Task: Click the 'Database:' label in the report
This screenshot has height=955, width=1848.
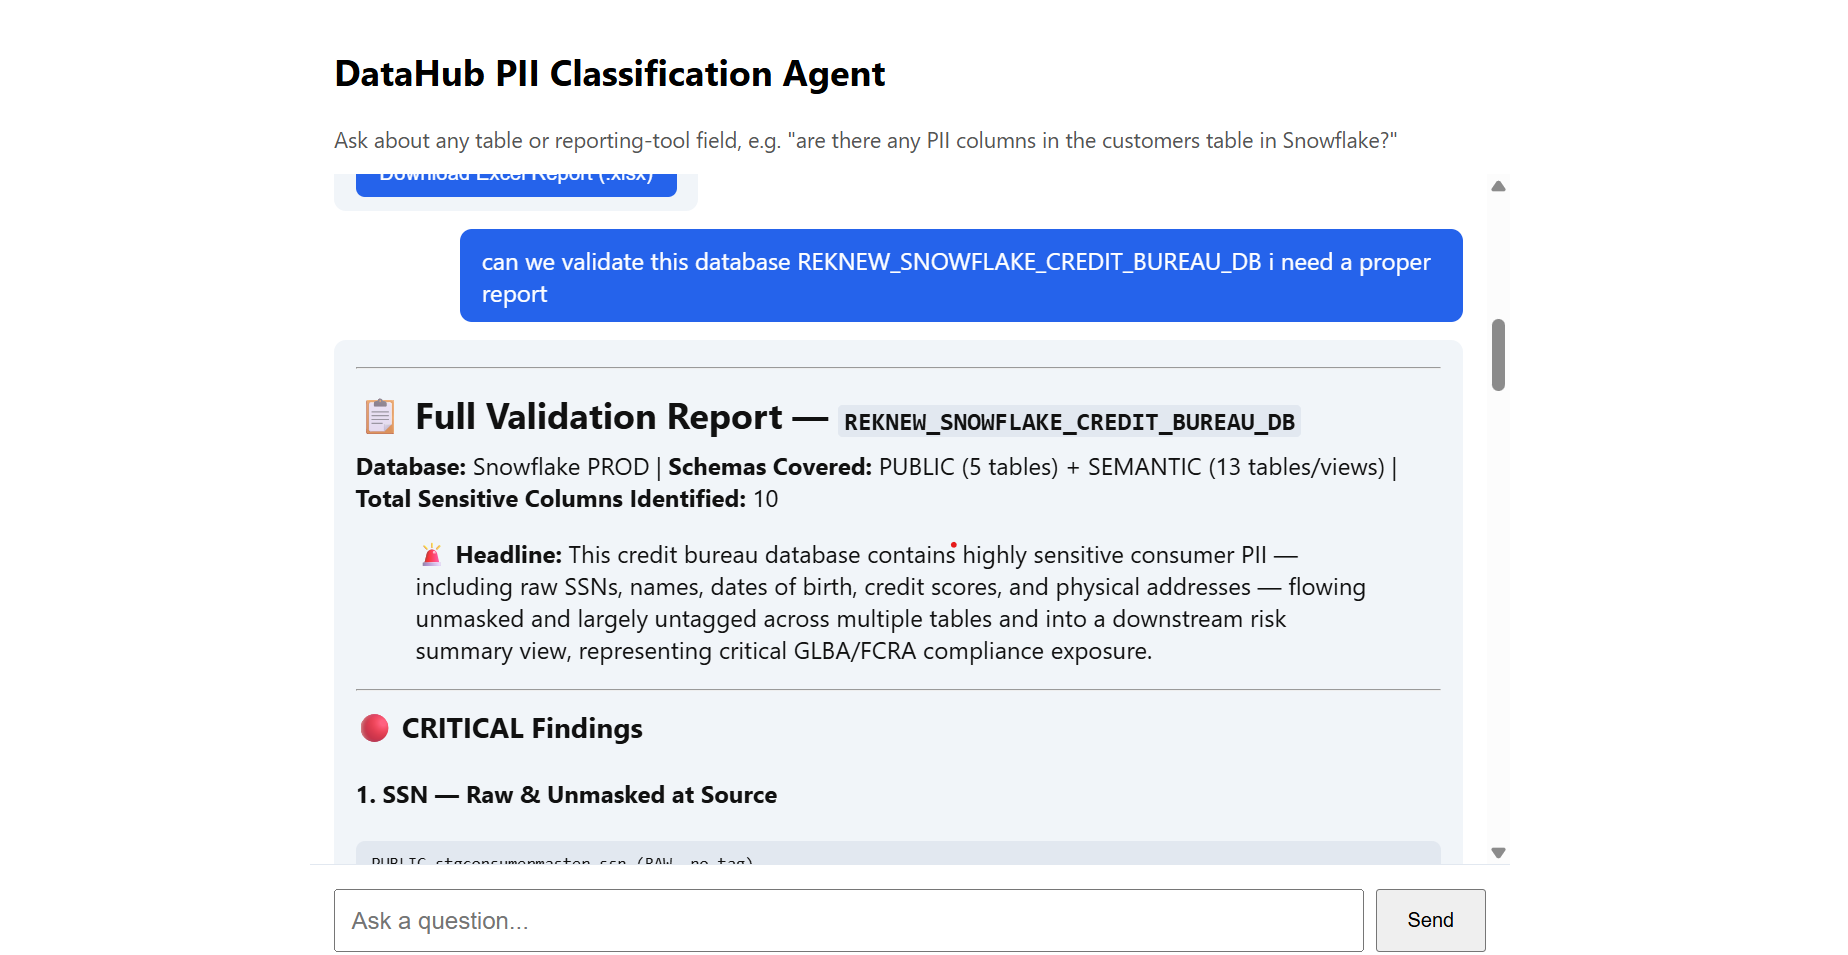Action: coord(411,467)
